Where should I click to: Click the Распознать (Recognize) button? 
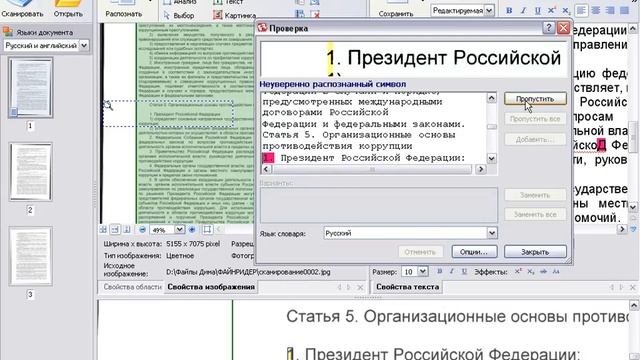(x=123, y=9)
